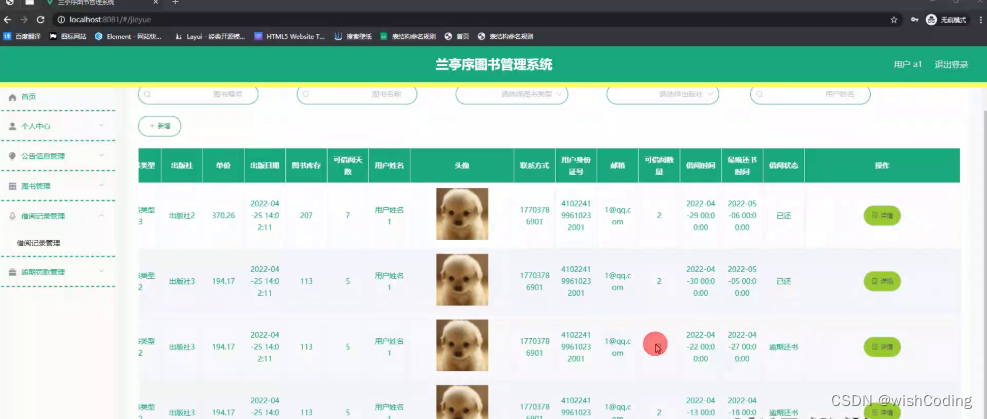Click home icon beside 首页 sidebar item
This screenshot has width=987, height=419.
click(x=12, y=98)
